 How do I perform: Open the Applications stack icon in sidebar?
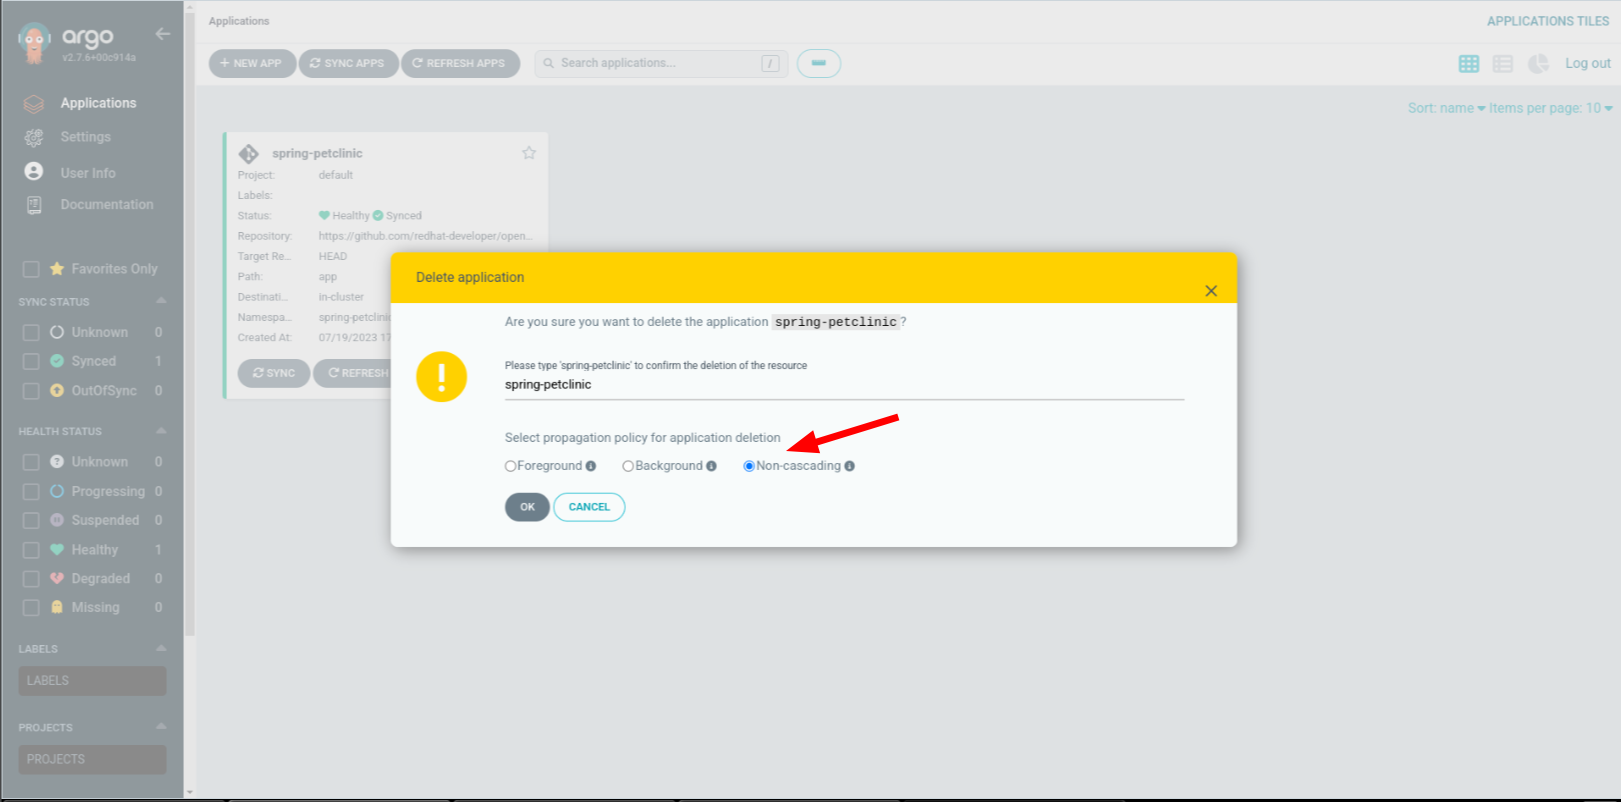[x=34, y=103]
